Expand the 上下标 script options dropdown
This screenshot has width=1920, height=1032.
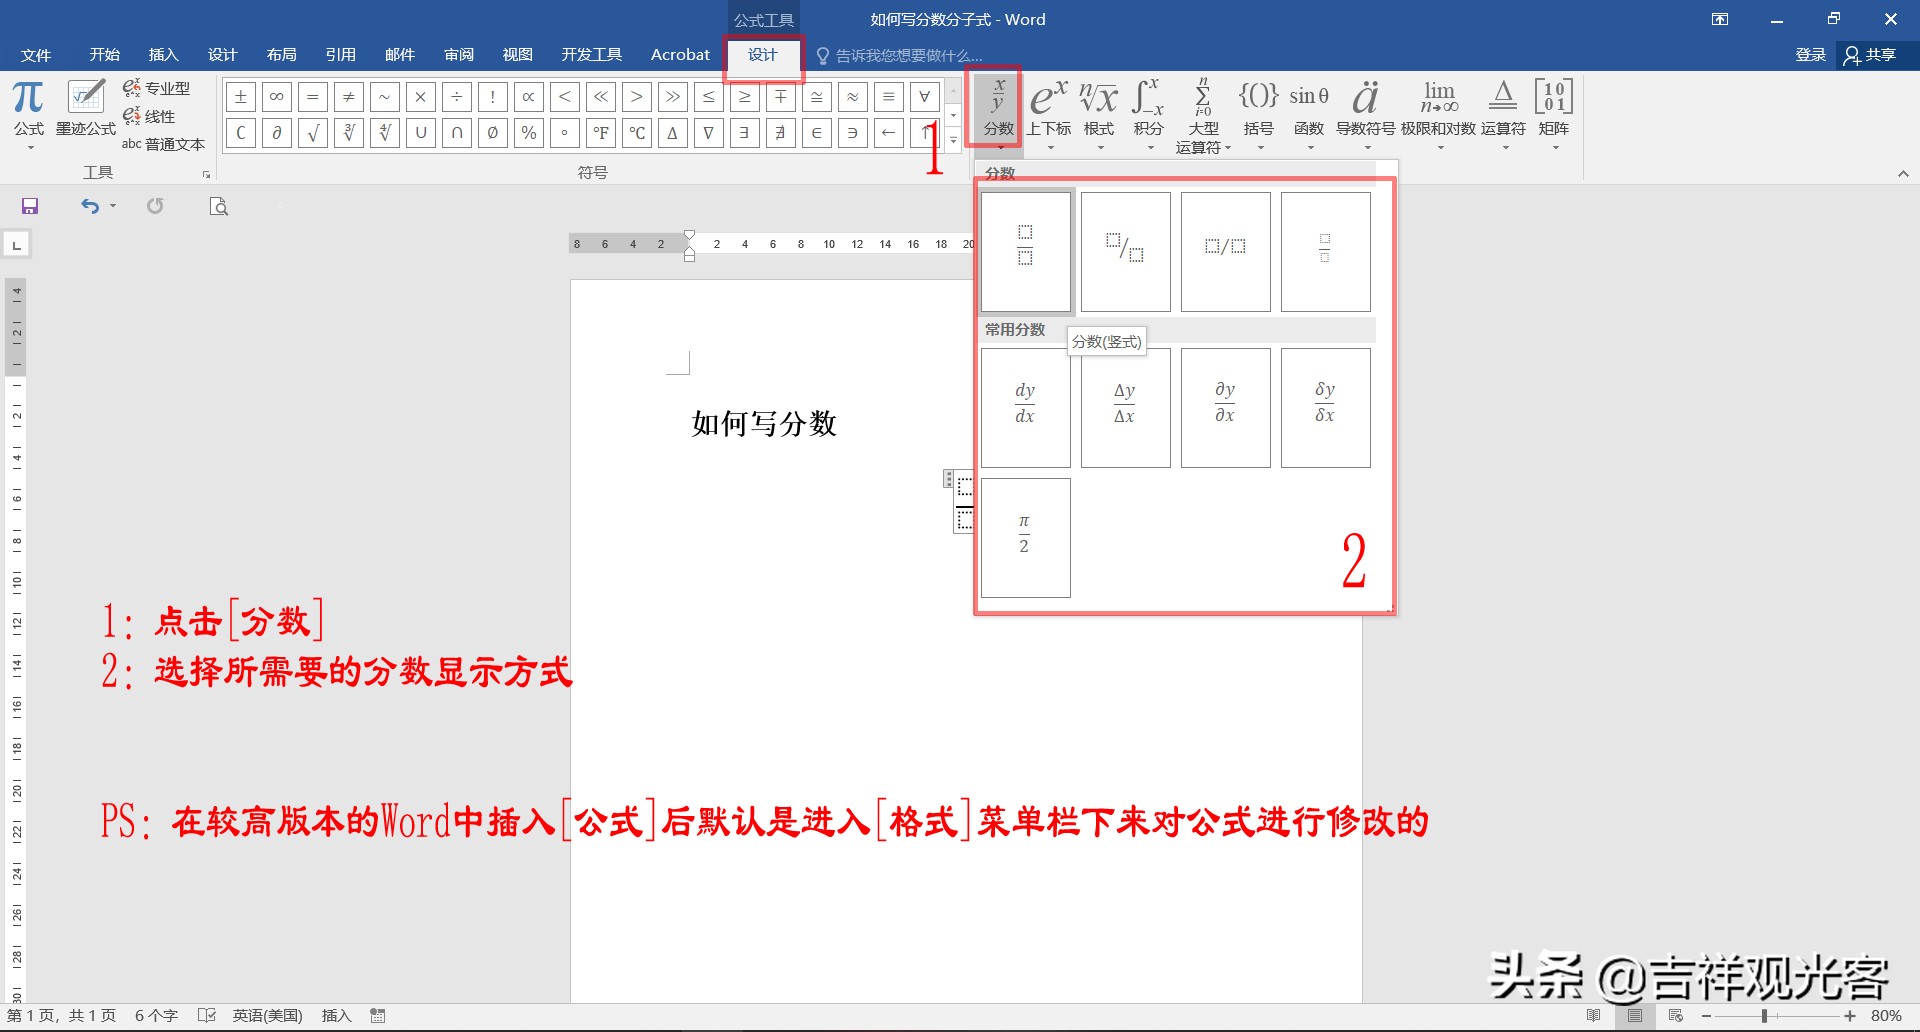pos(1050,146)
